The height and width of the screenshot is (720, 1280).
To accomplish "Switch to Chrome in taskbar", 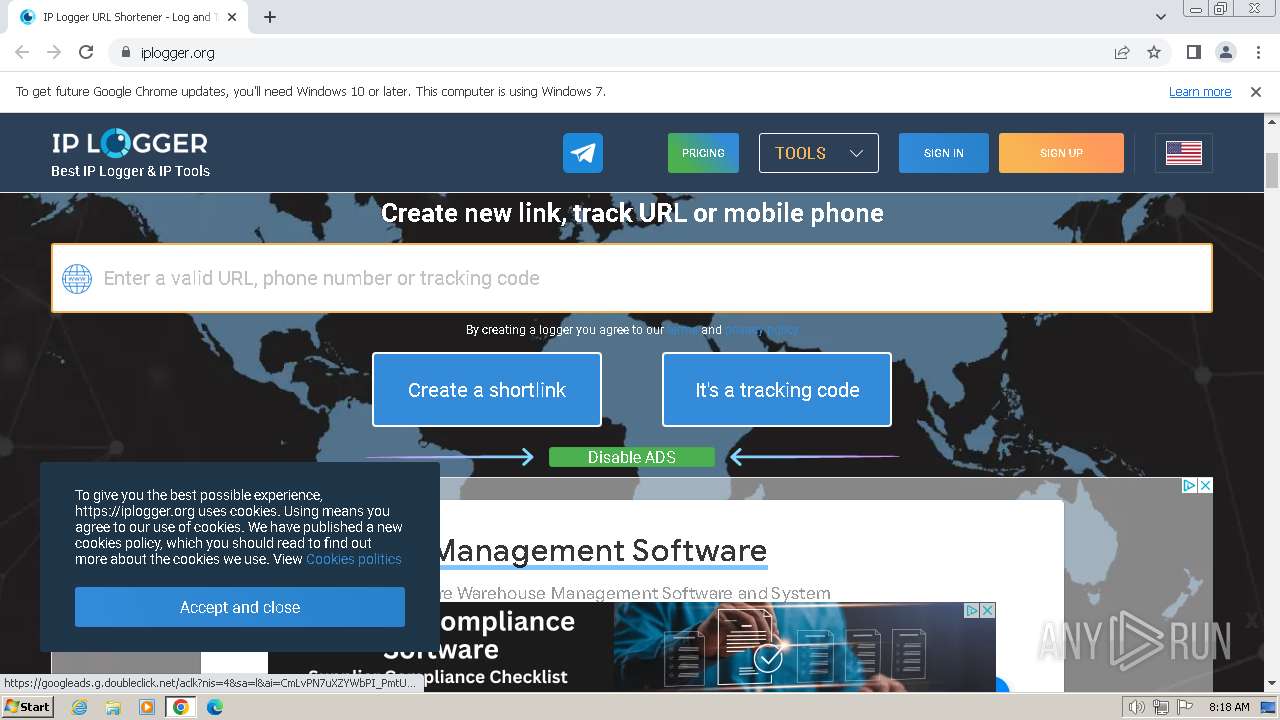I will click(181, 707).
